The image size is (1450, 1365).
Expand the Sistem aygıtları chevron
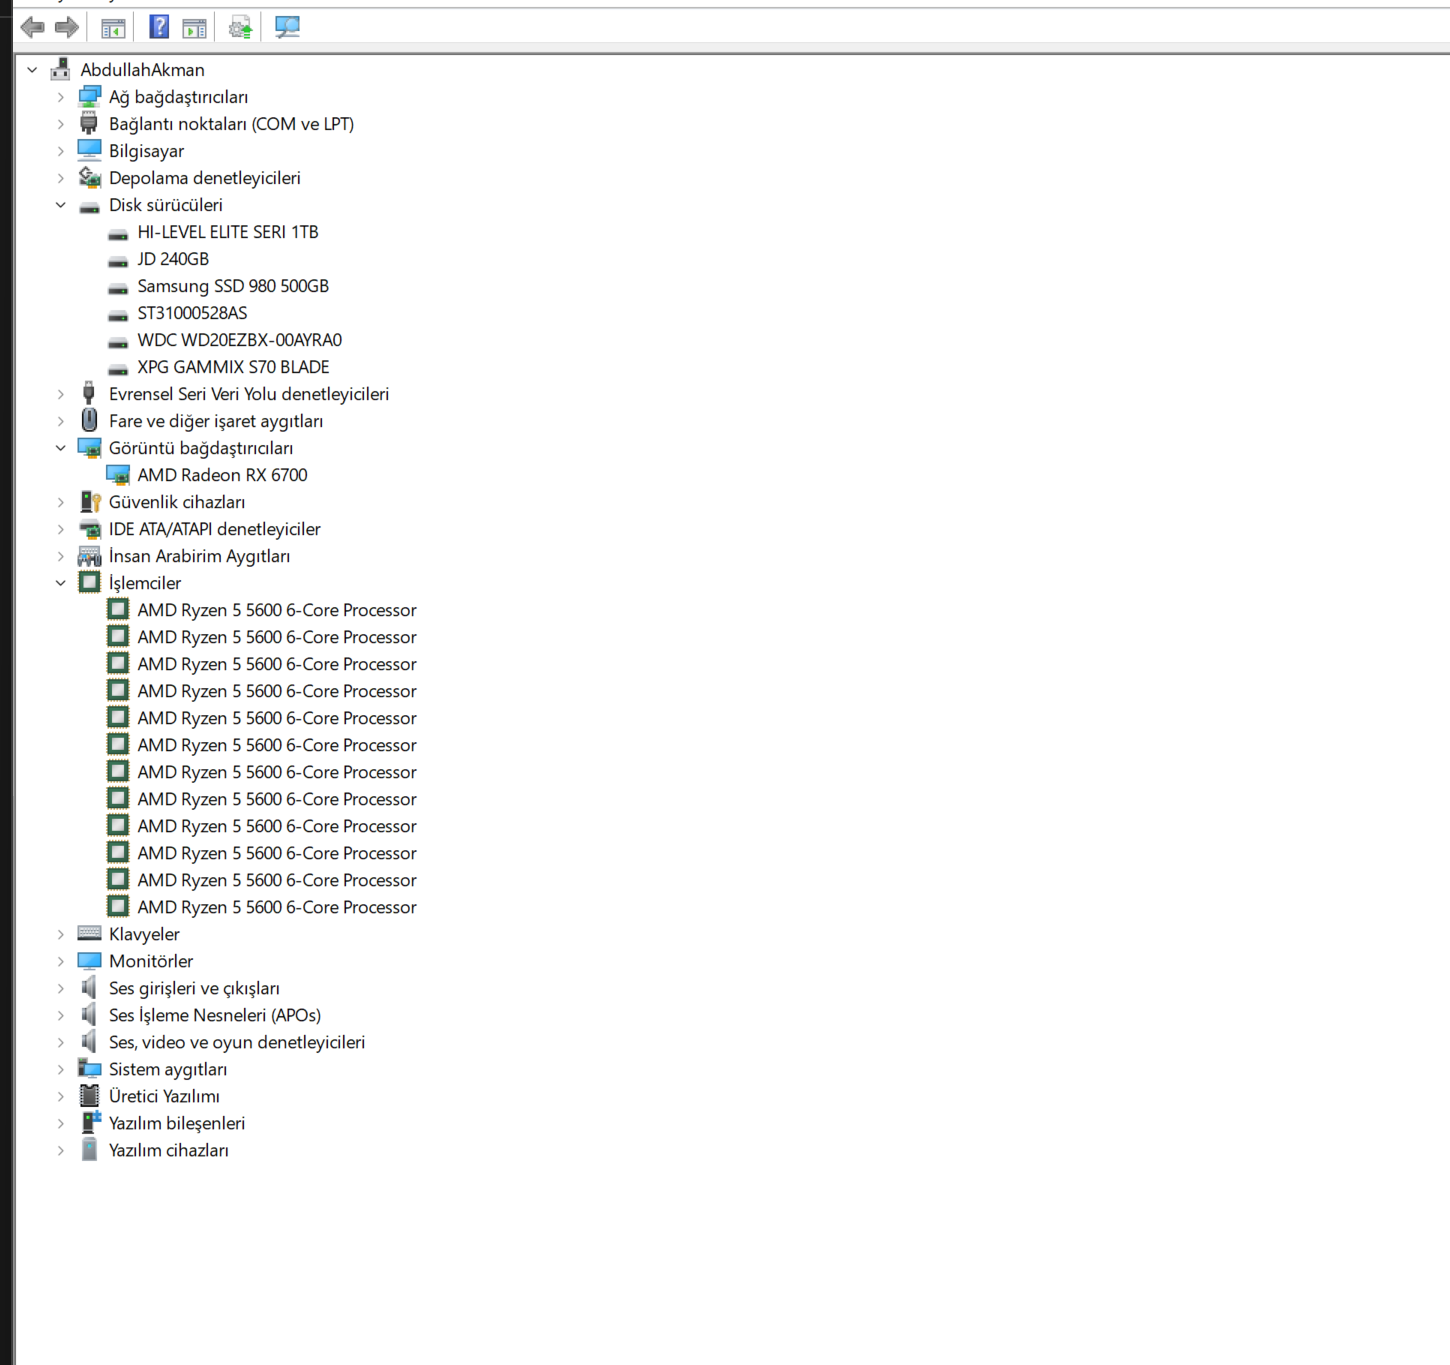tap(61, 1069)
